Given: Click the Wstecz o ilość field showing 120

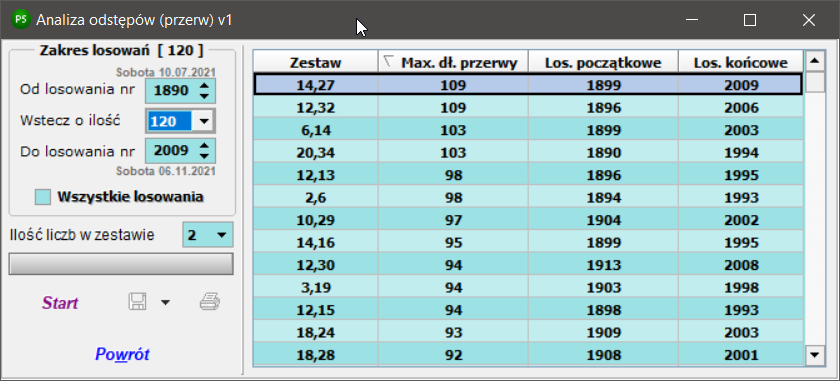Looking at the screenshot, I should click(169, 122).
